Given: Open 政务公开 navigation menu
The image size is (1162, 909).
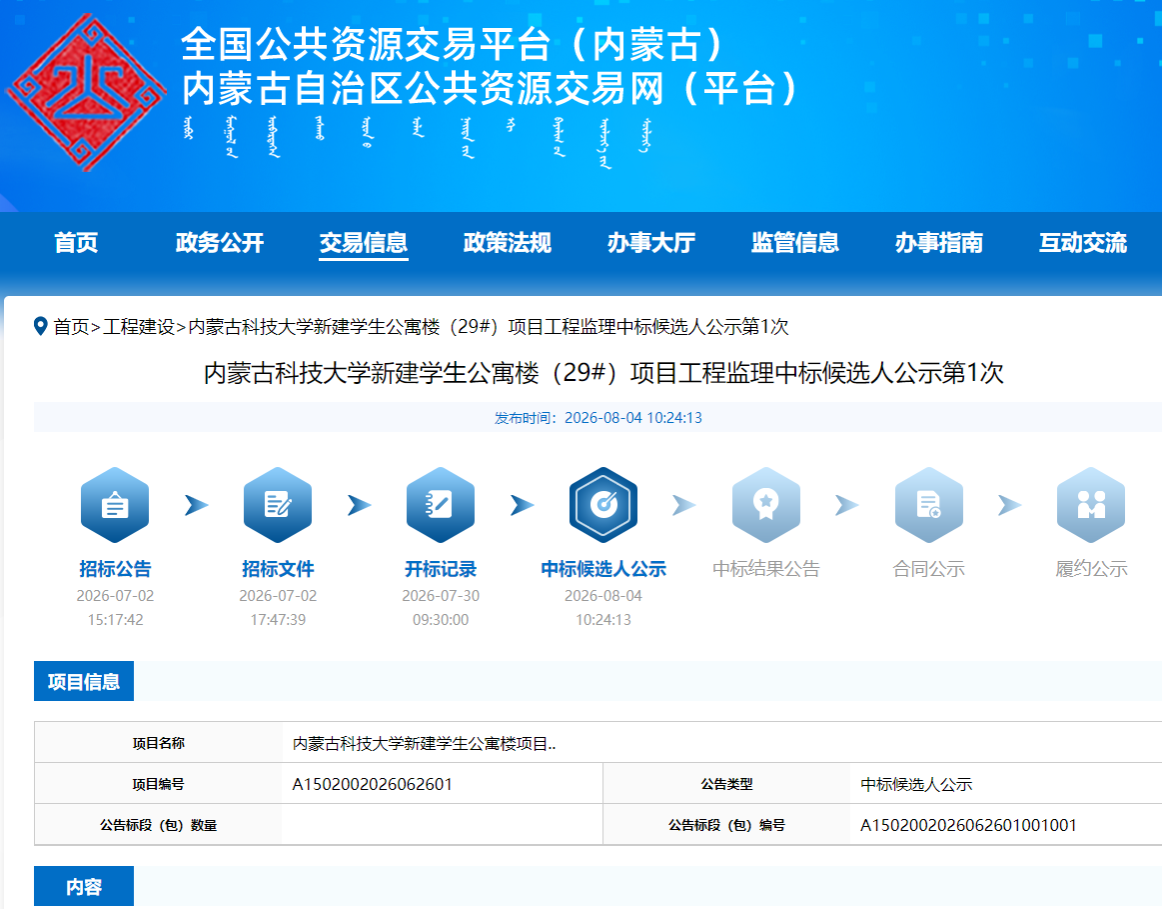Looking at the screenshot, I should (219, 242).
